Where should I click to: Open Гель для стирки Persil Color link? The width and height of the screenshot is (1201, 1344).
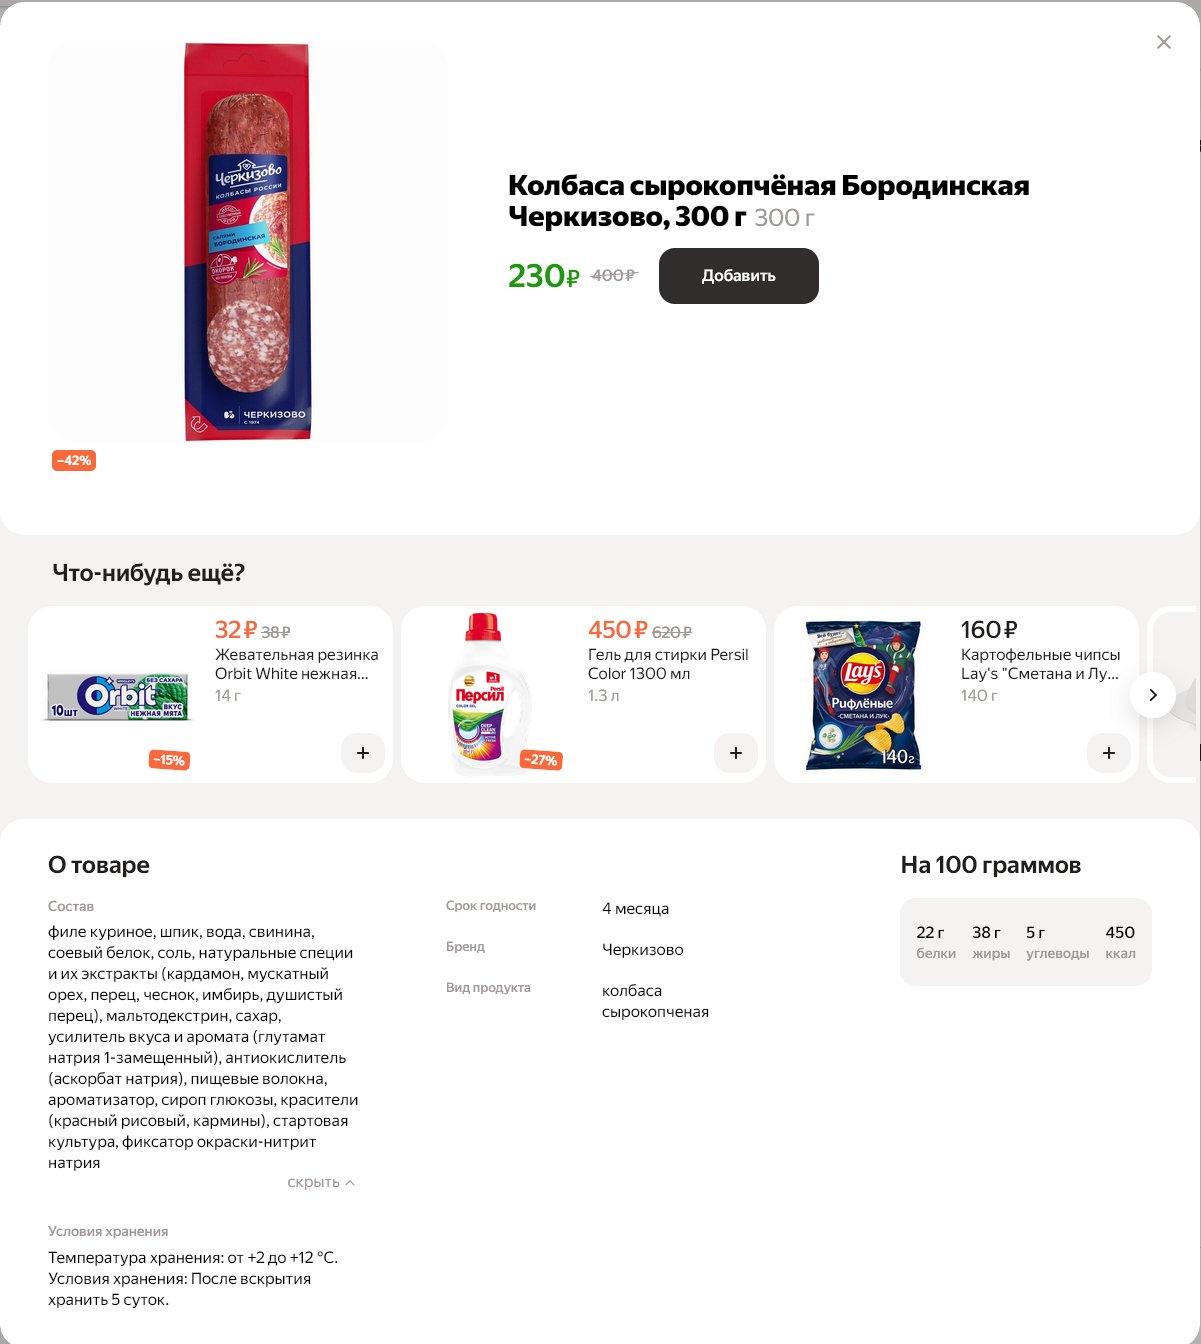point(668,664)
